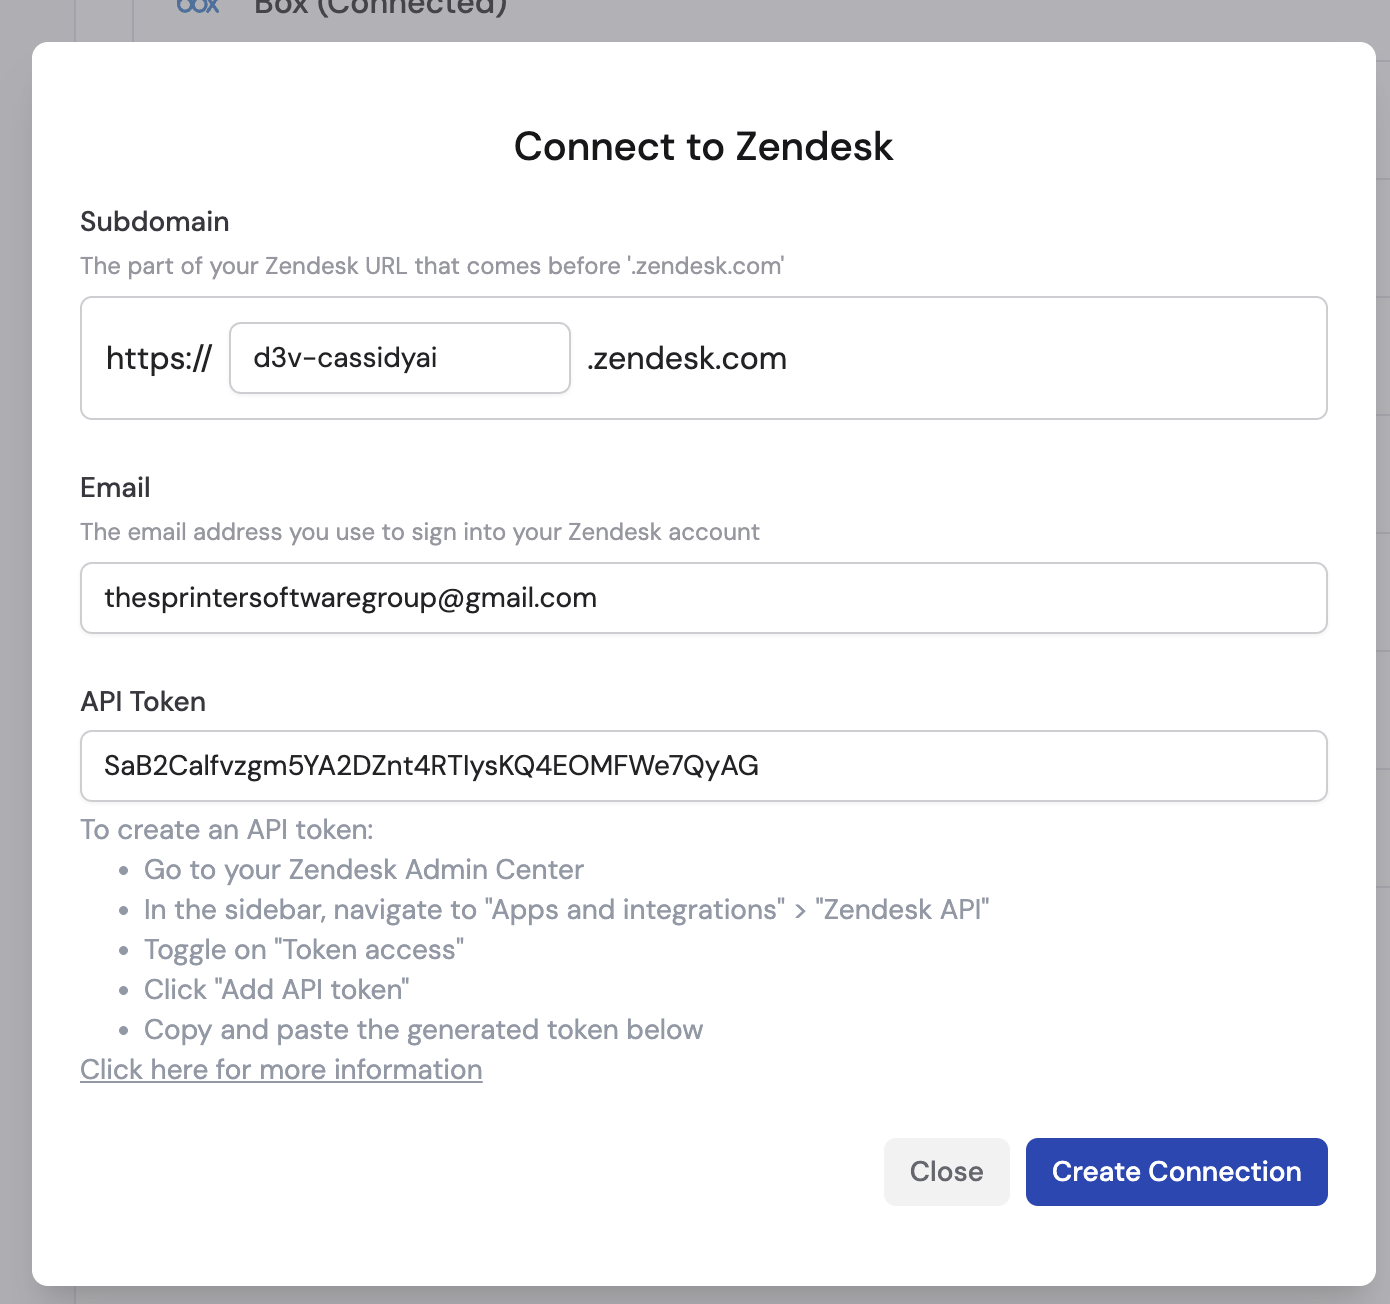1390x1304 pixels.
Task: Click the gray background outside the dialog
Action: pyautogui.click(x=15, y=650)
